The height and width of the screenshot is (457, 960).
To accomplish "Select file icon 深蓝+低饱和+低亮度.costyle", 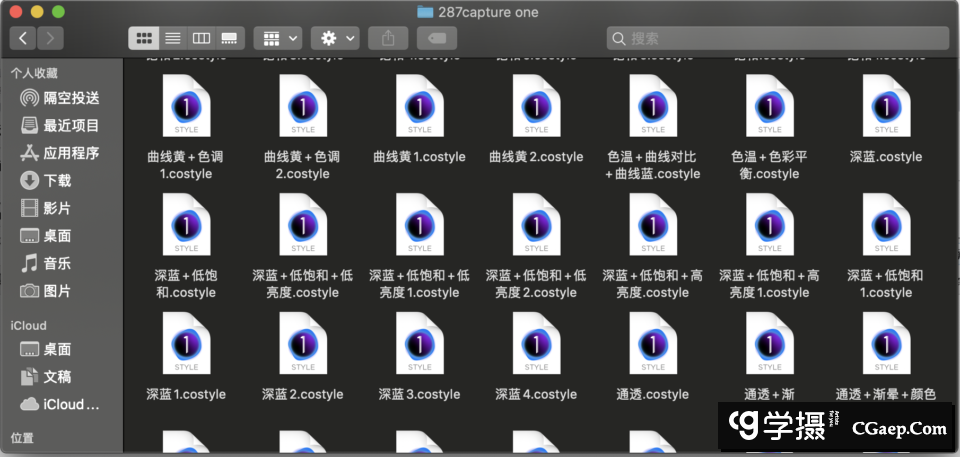I will (303, 224).
